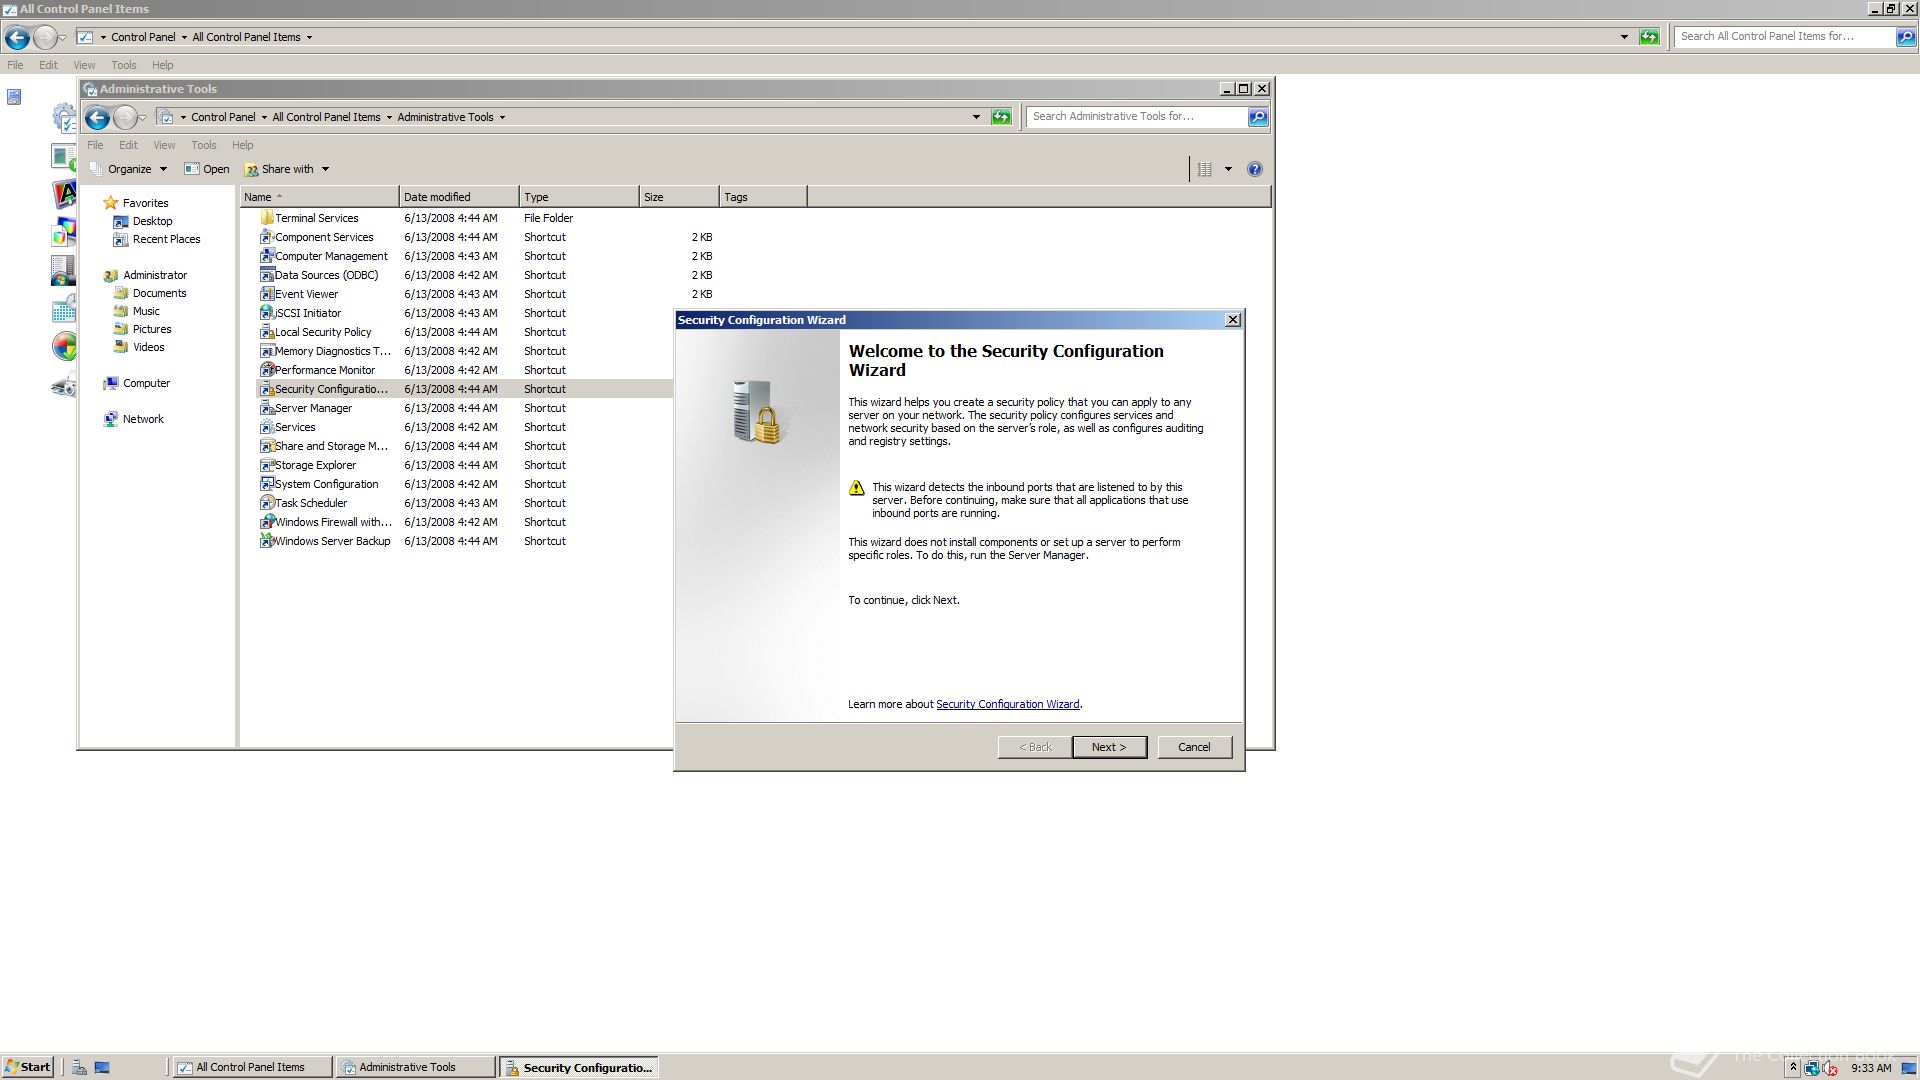Select the Terminal Services folder icon
The image size is (1920, 1080).
tap(266, 218)
